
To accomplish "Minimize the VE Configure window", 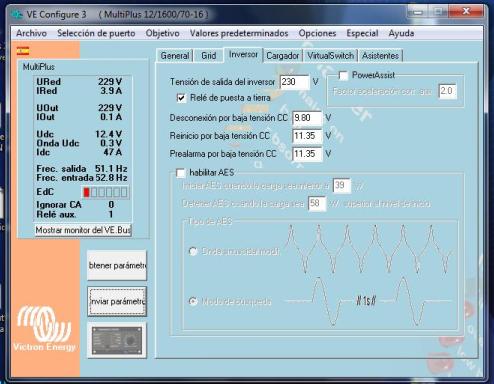I will point(417,12).
